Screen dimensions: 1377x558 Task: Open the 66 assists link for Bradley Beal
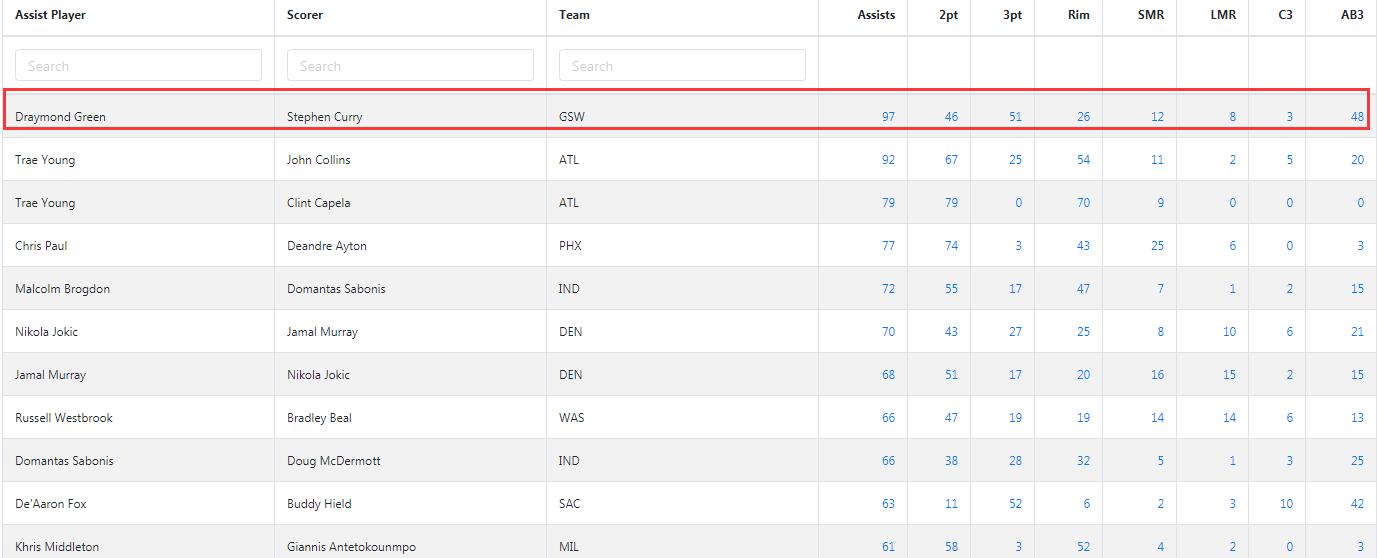(x=888, y=418)
